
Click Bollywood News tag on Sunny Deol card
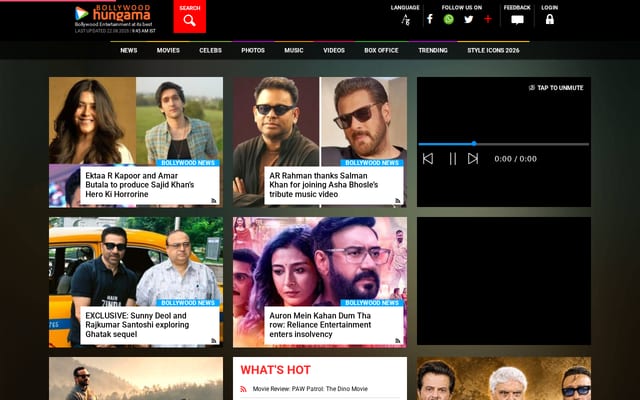188,303
